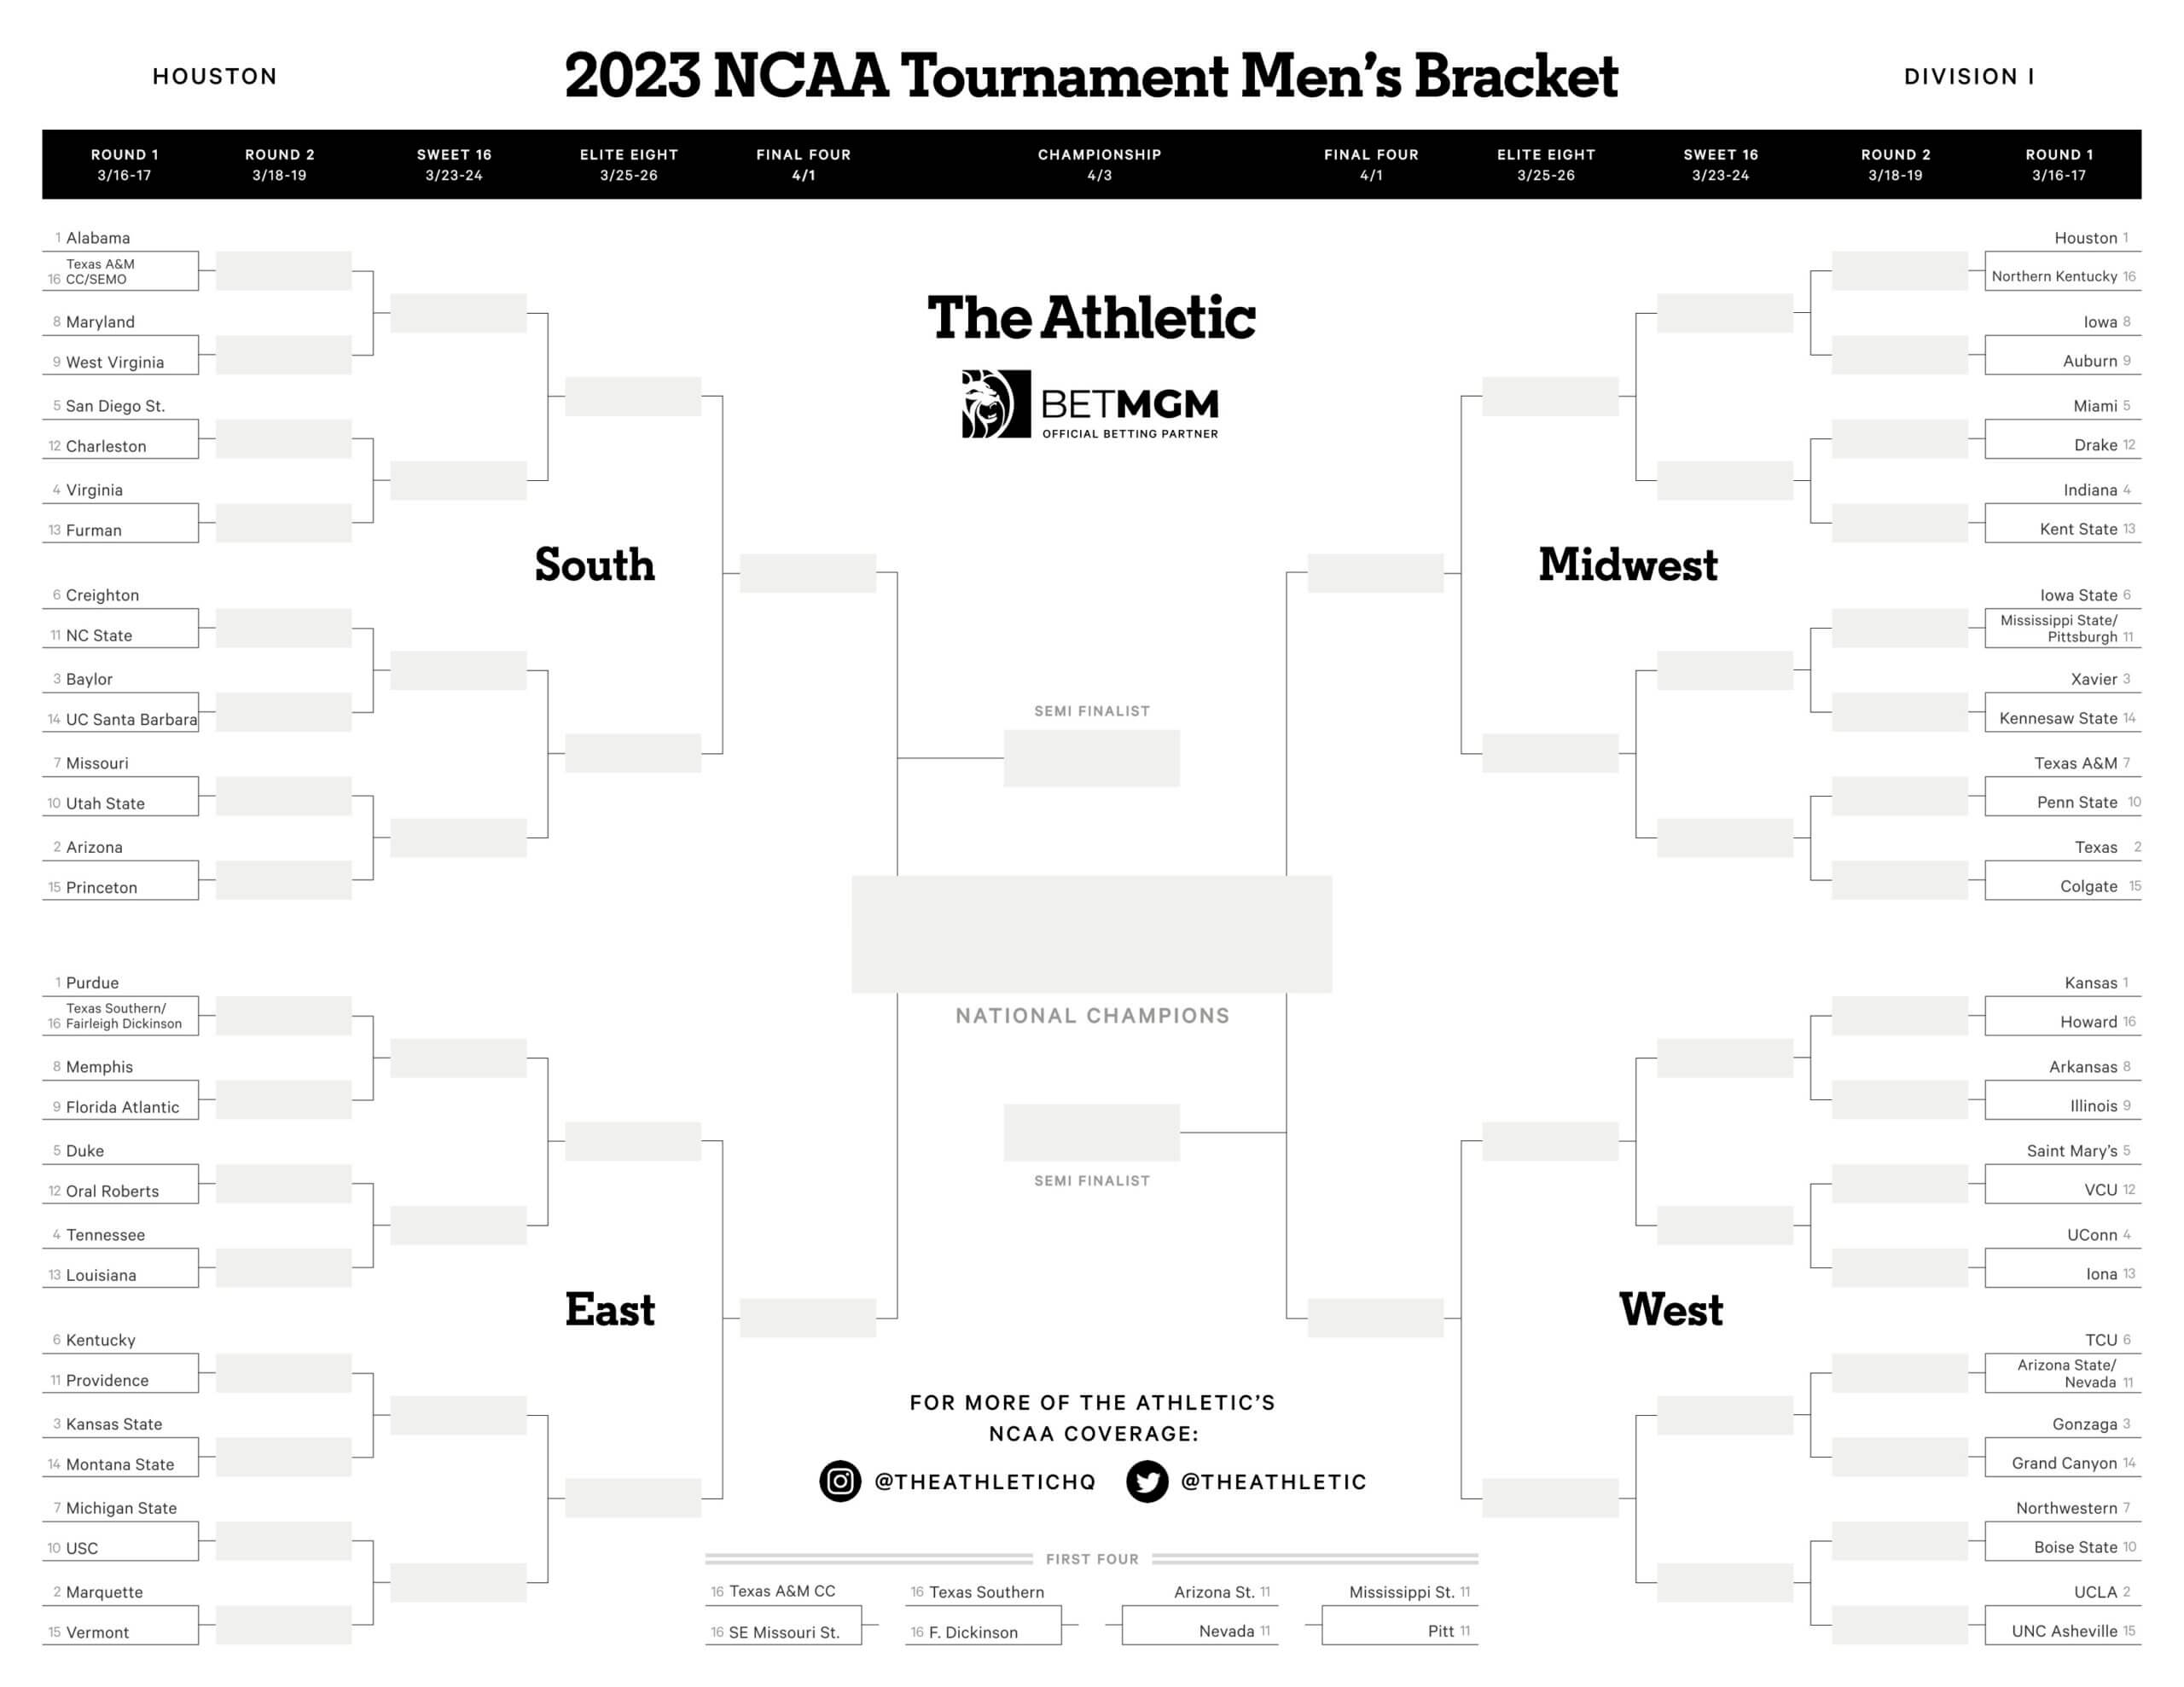Select the West region title
Screen dimensions: 2184x1687
pyautogui.click(x=1670, y=1310)
